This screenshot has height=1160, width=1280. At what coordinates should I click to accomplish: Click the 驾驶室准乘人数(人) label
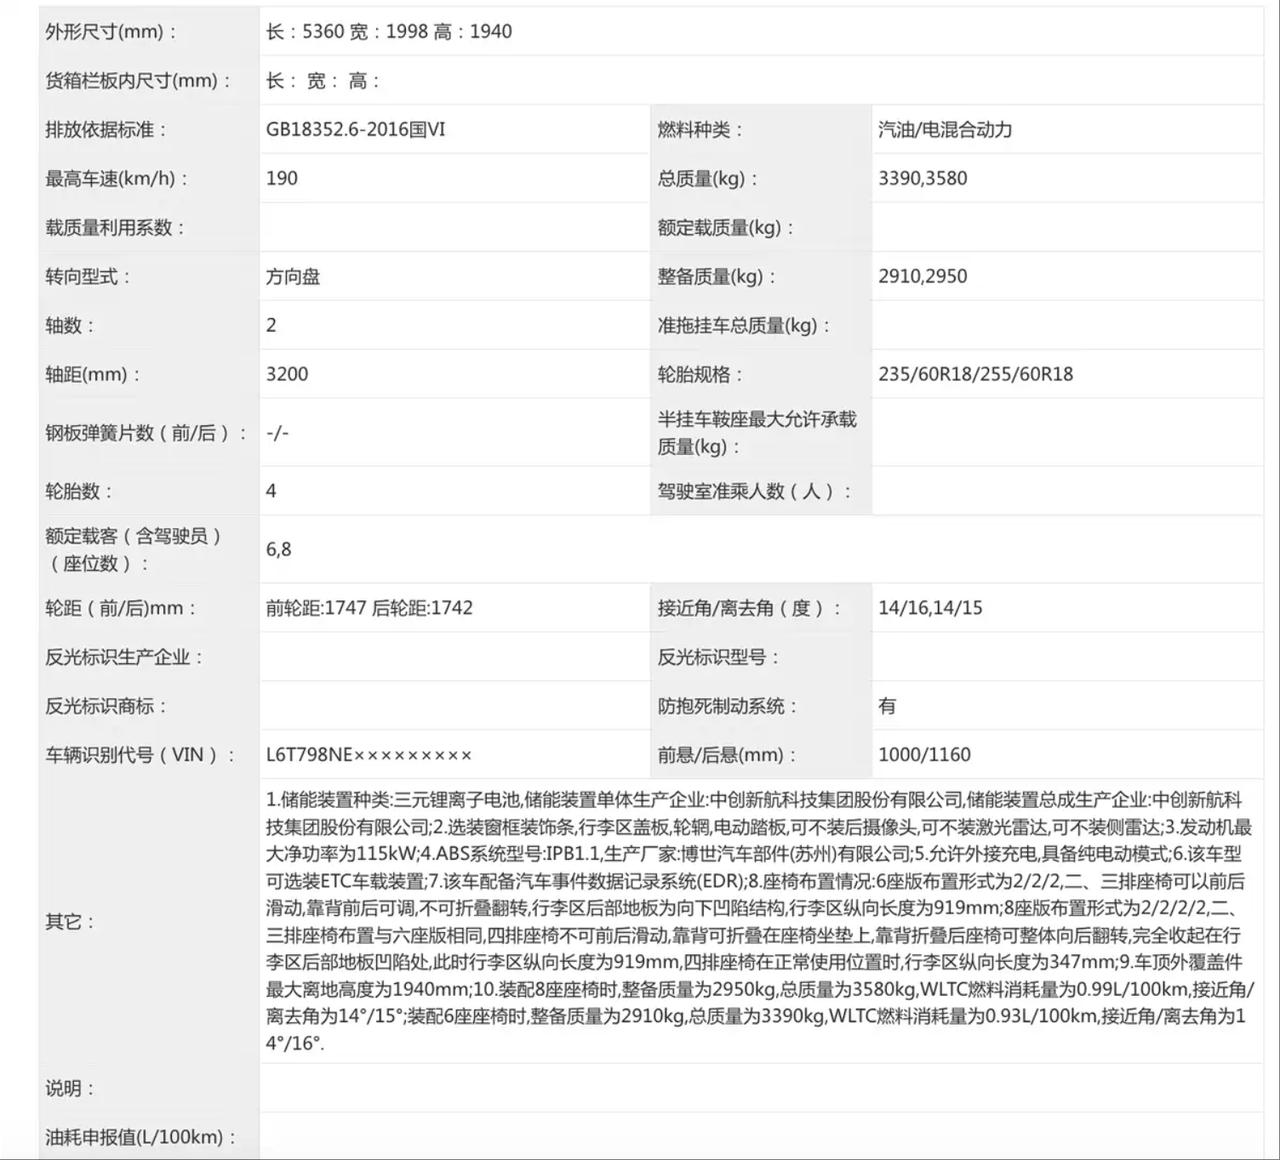tap(755, 492)
